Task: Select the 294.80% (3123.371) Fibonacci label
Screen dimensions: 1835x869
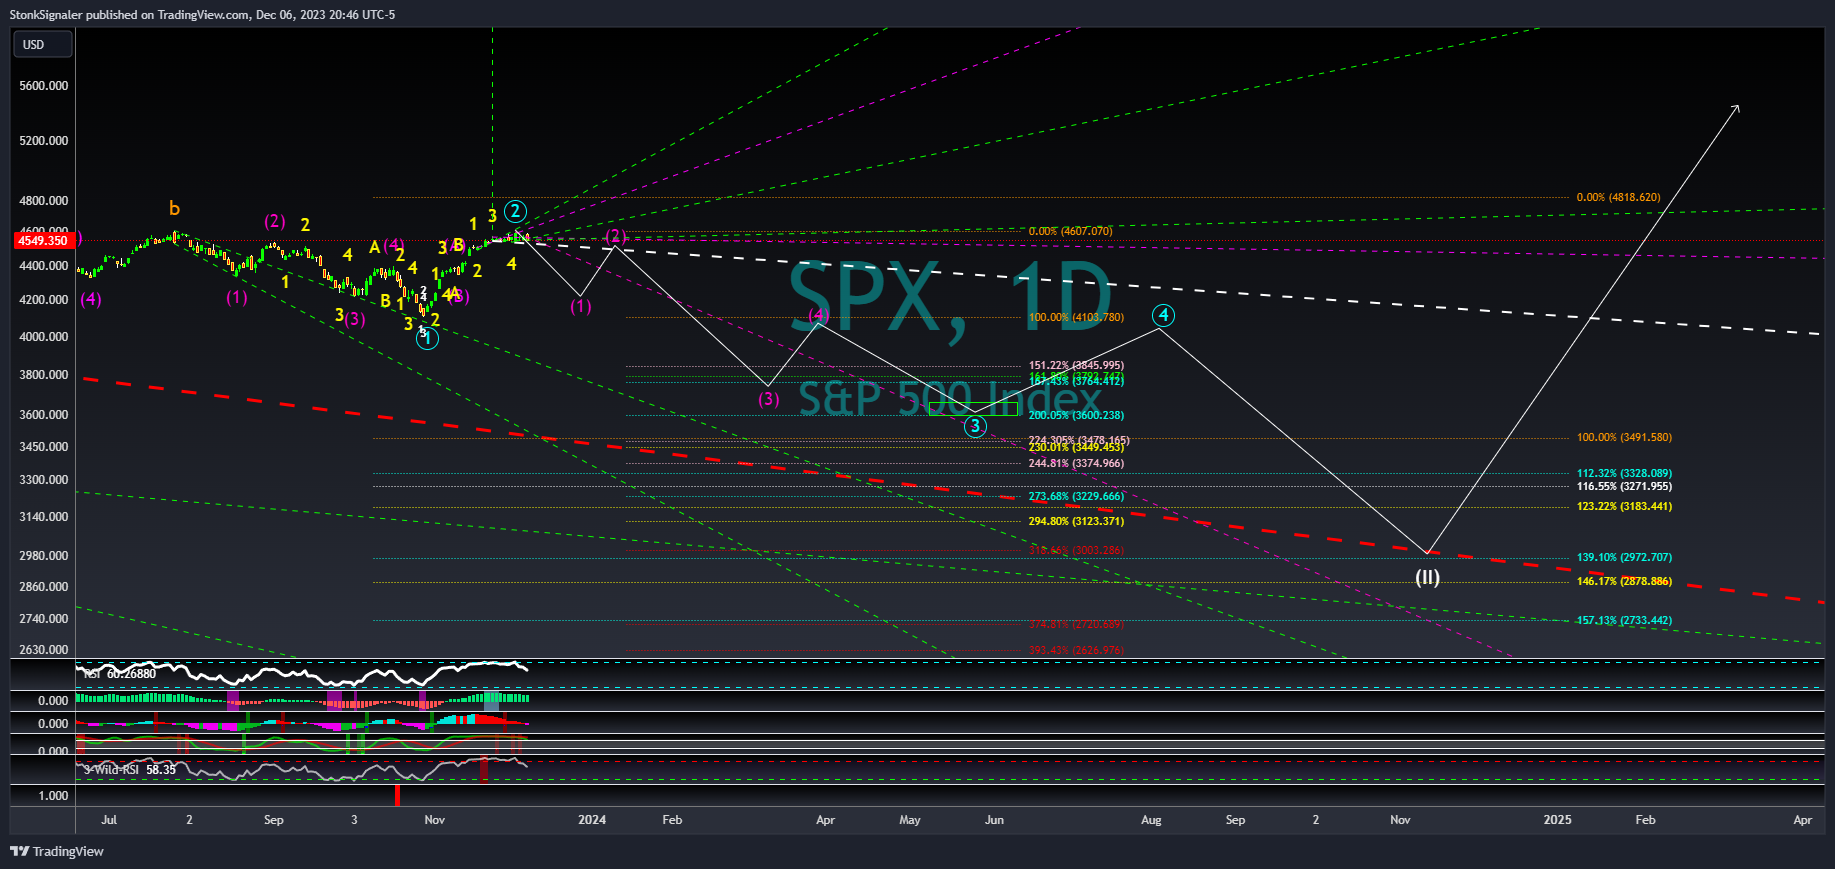Action: tap(1076, 522)
